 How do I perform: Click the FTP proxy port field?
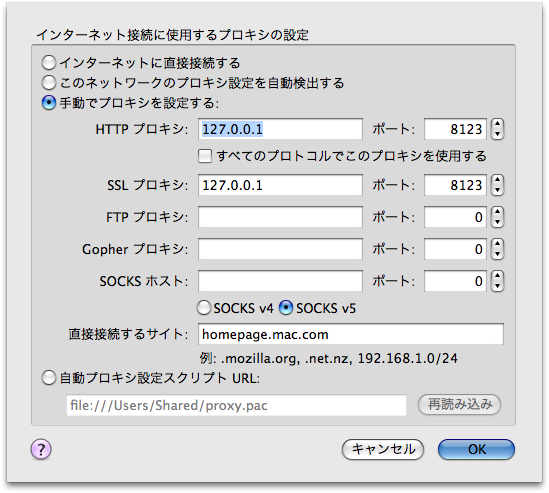tap(455, 217)
